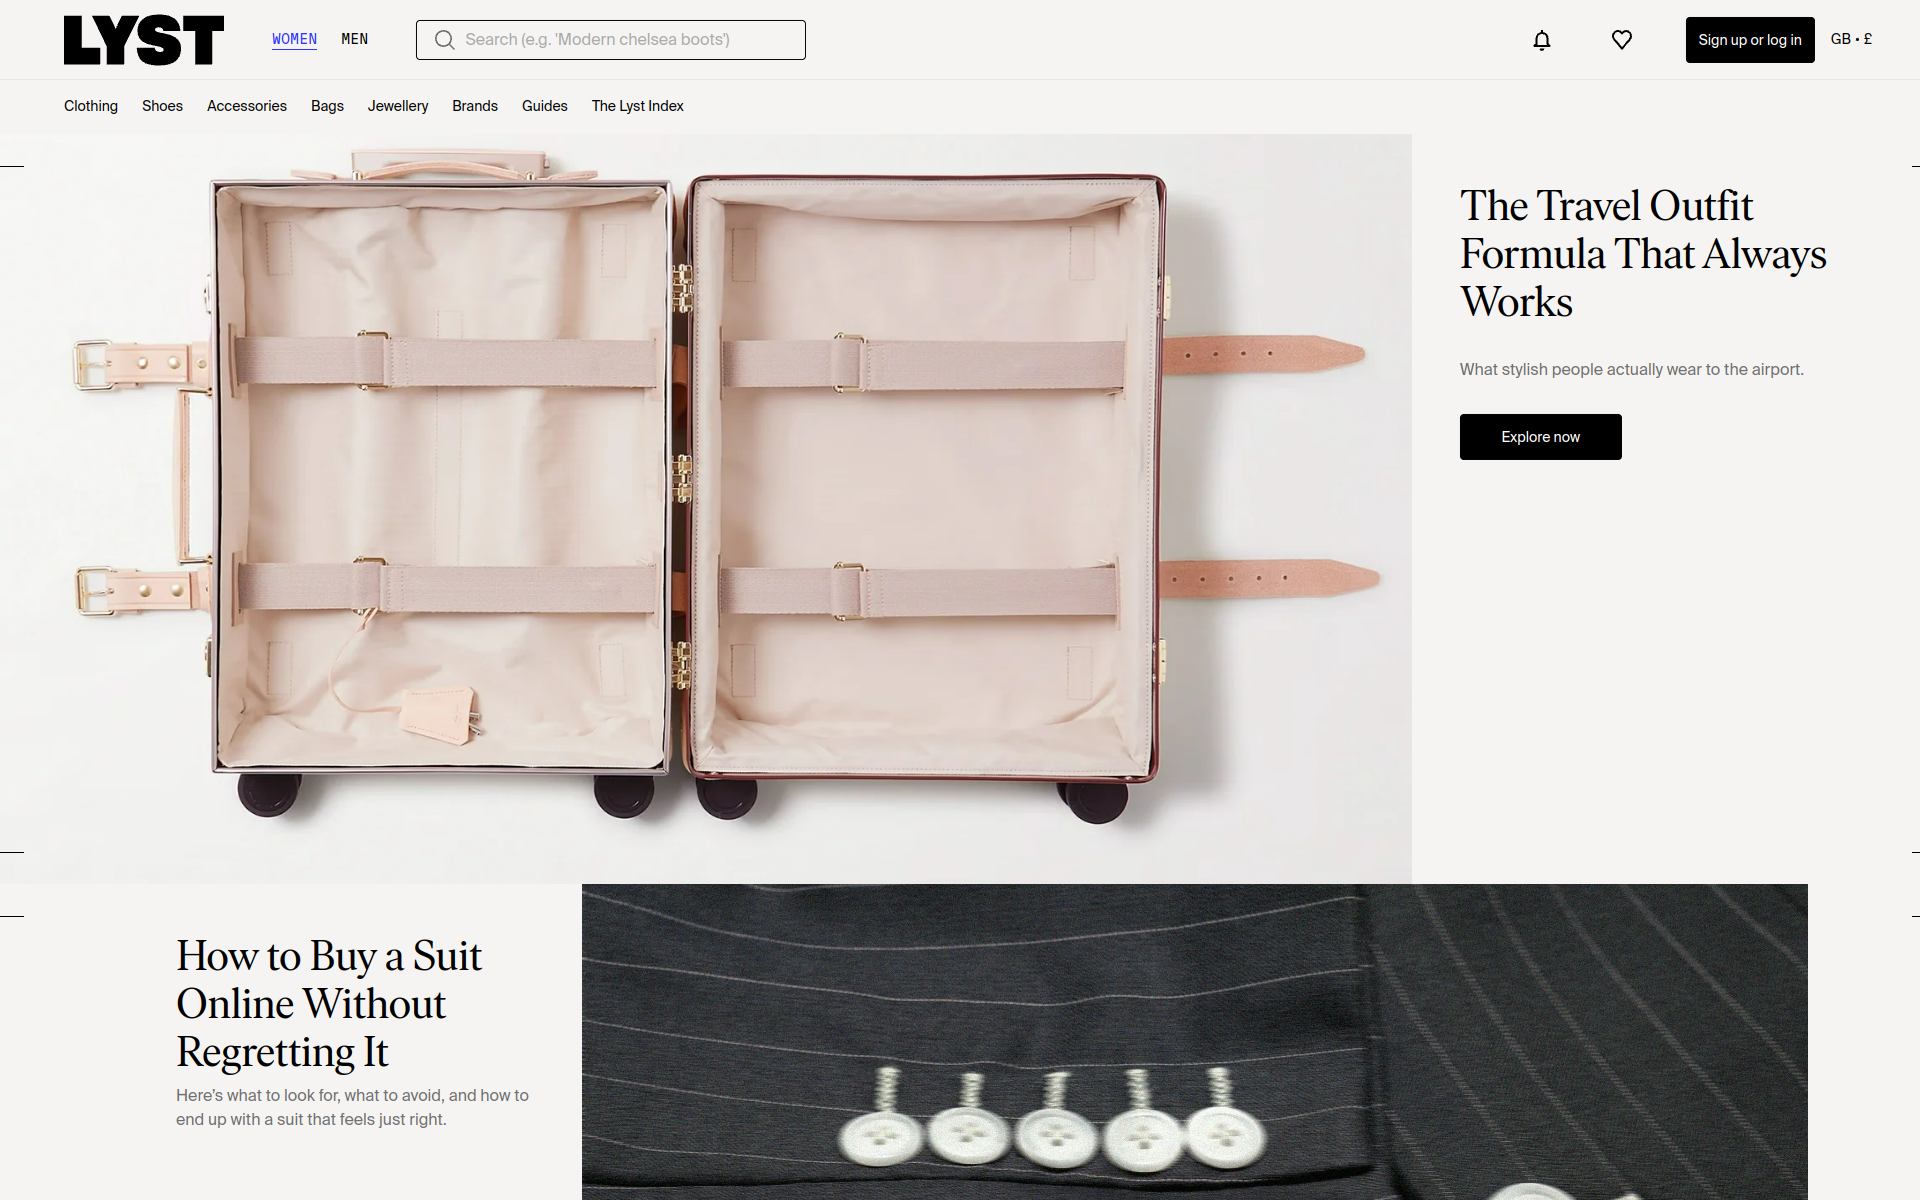Open the open suitcase hero image
Screen dimensions: 1920x1200
[x=706, y=508]
